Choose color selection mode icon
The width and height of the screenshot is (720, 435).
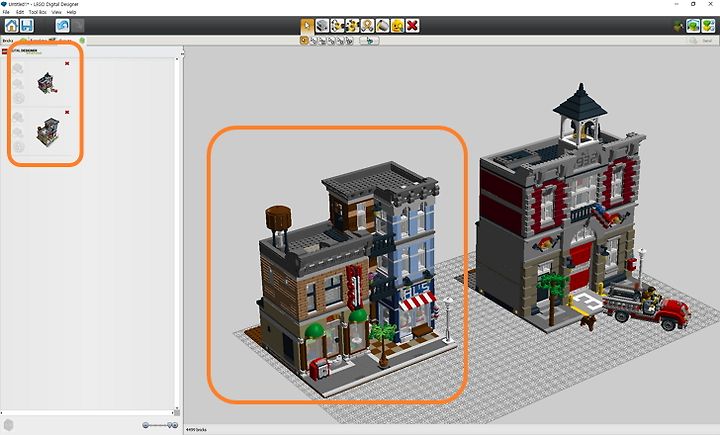332,41
